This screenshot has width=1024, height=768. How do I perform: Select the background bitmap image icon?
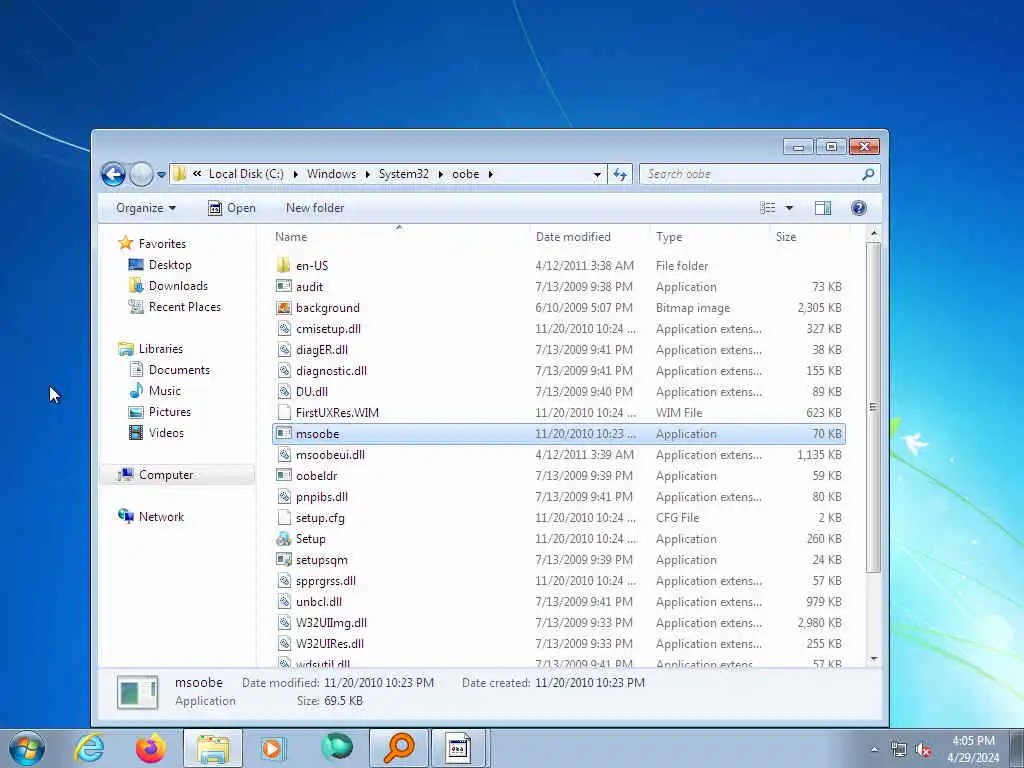283,307
